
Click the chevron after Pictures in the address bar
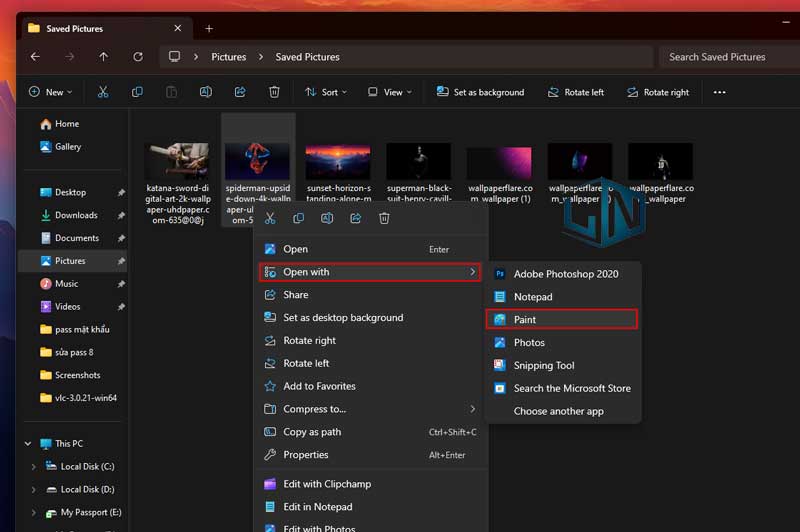click(261, 57)
